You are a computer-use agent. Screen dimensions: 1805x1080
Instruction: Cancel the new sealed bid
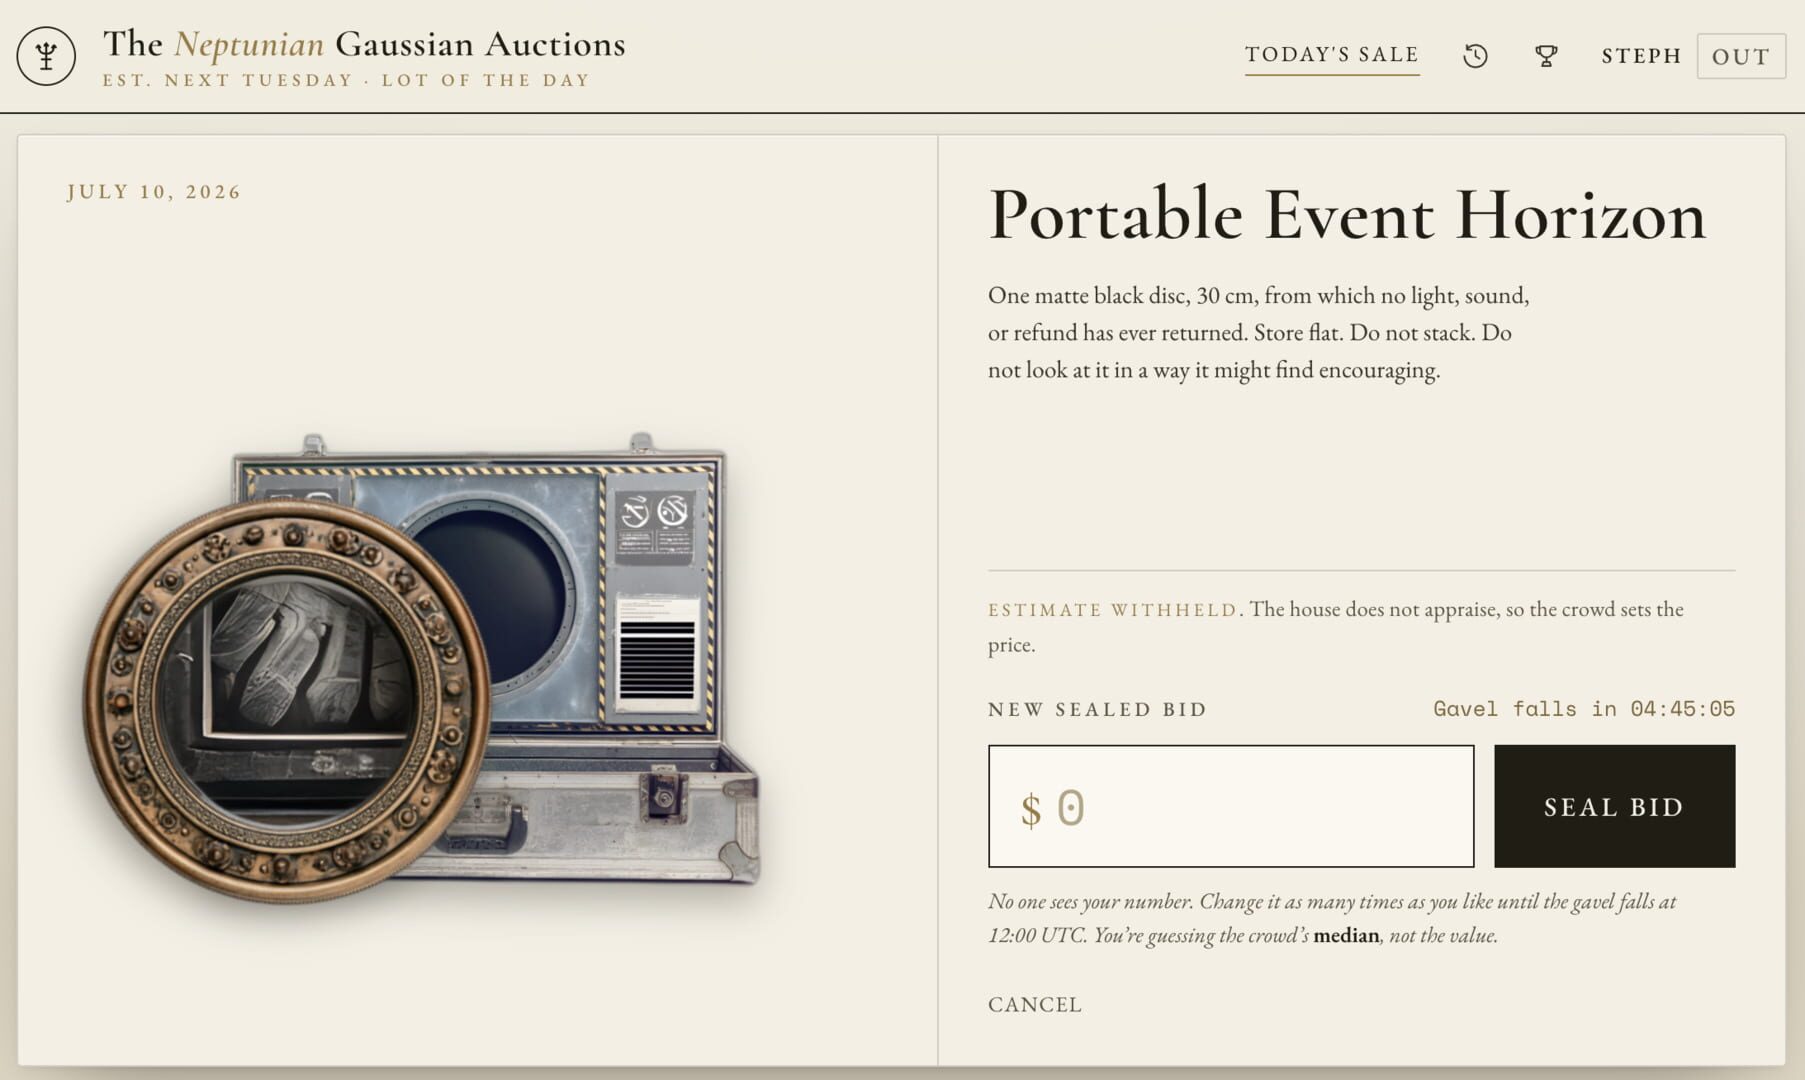[1035, 1004]
